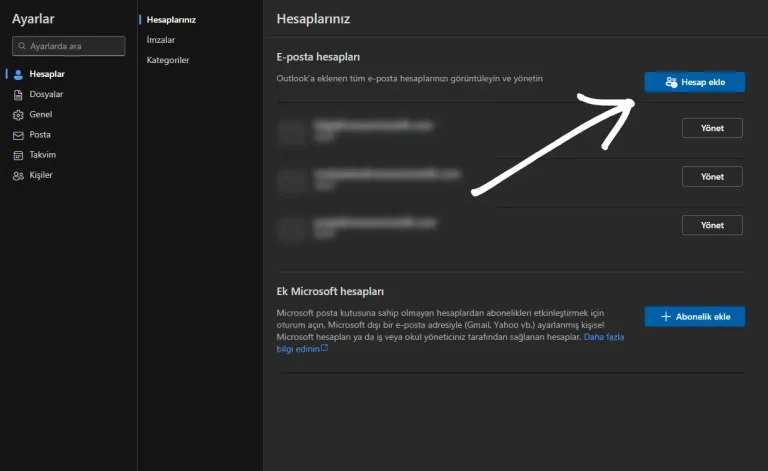Open Dosyalar settings via file icon
The width and height of the screenshot is (768, 471).
tap(18, 94)
